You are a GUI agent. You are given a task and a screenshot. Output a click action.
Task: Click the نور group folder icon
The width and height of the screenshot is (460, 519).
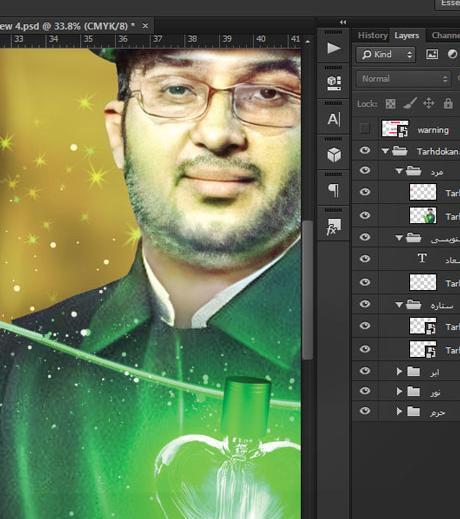pos(414,391)
